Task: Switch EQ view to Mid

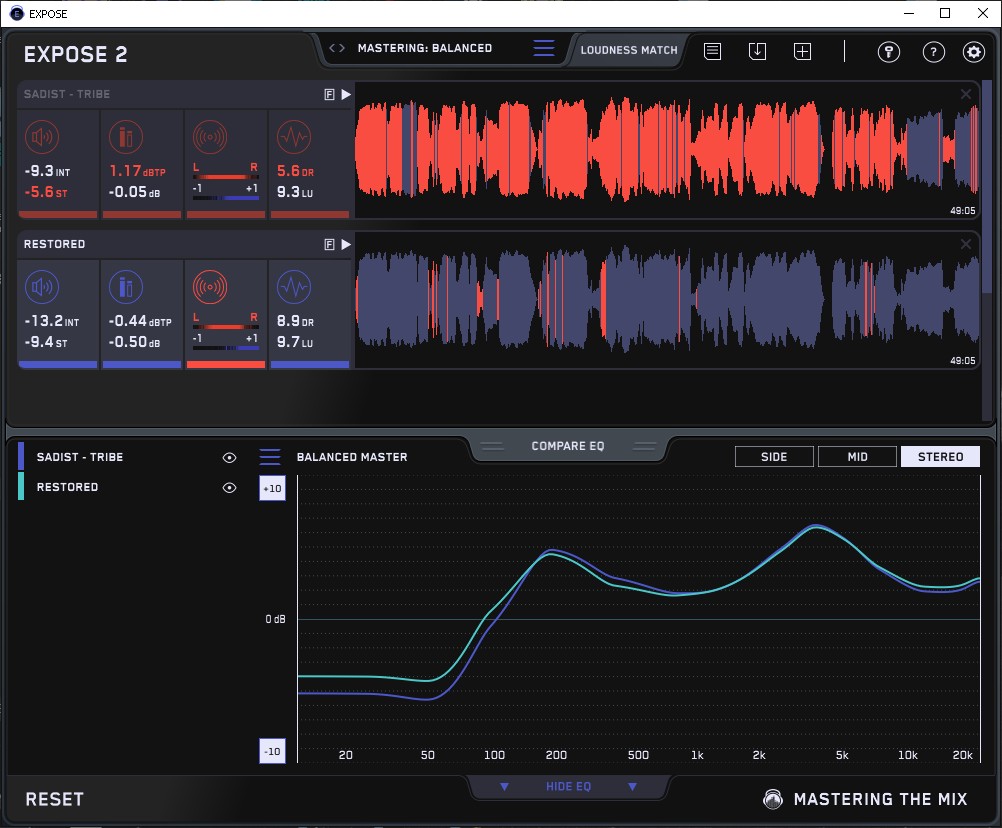Action: (x=857, y=457)
